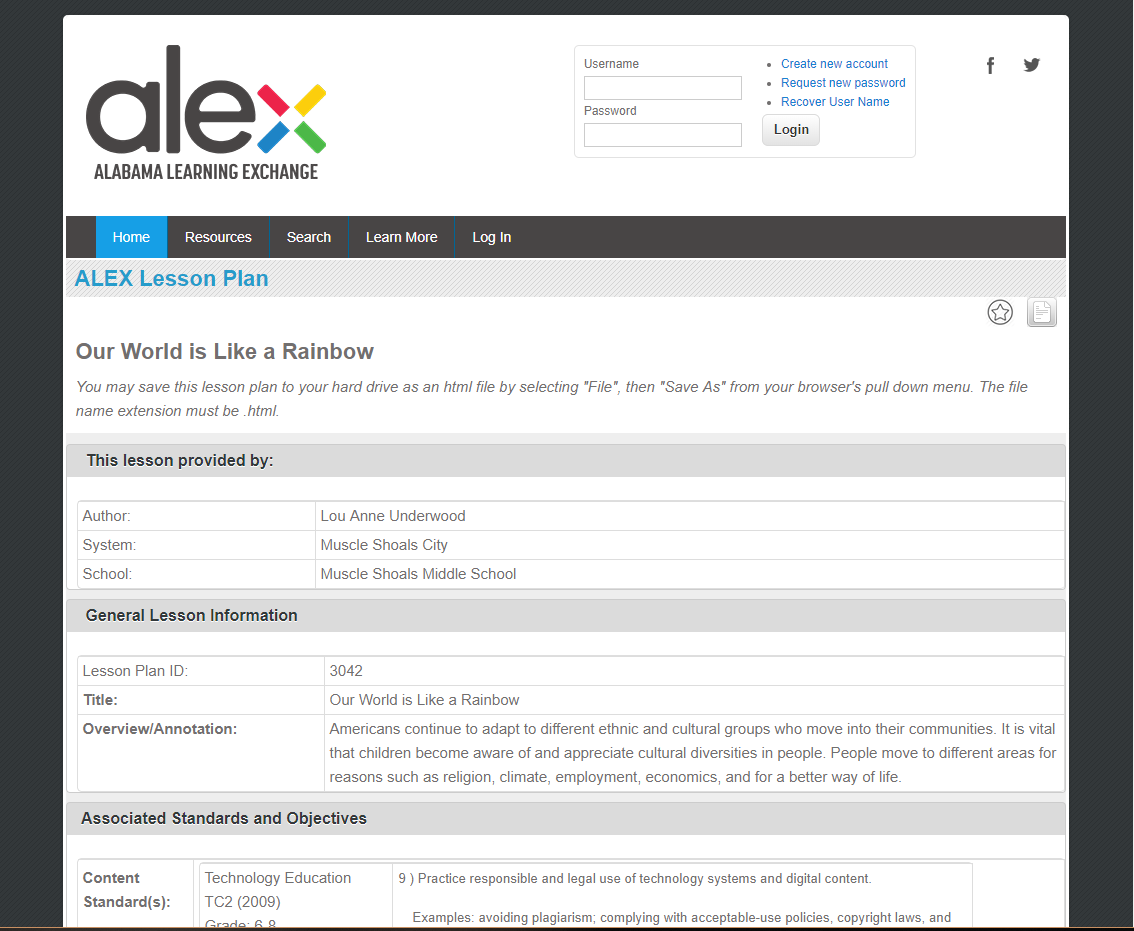Click the 'ALEX Lesson Plan' page heading
This screenshot has height=931, width=1134.
pyautogui.click(x=171, y=279)
